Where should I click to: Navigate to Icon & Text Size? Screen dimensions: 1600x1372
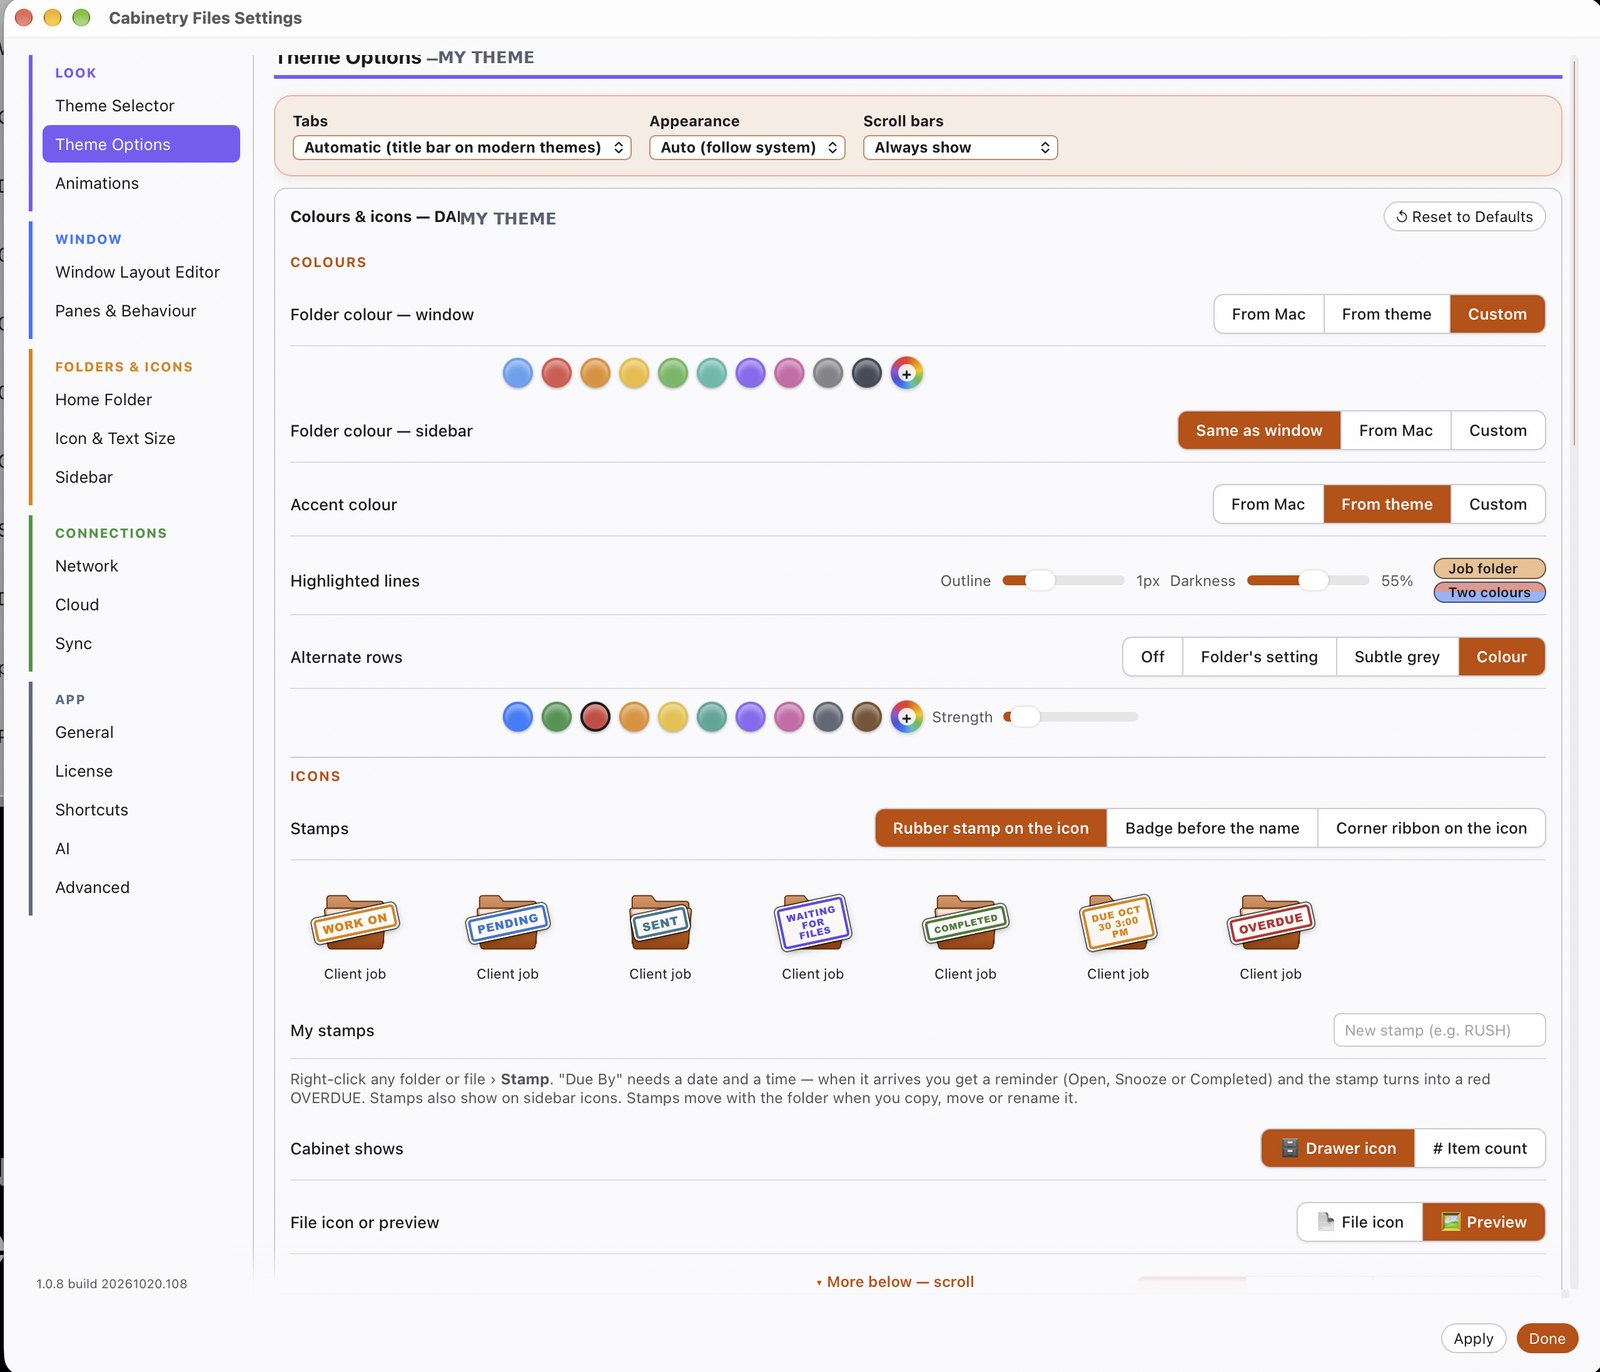point(141,438)
